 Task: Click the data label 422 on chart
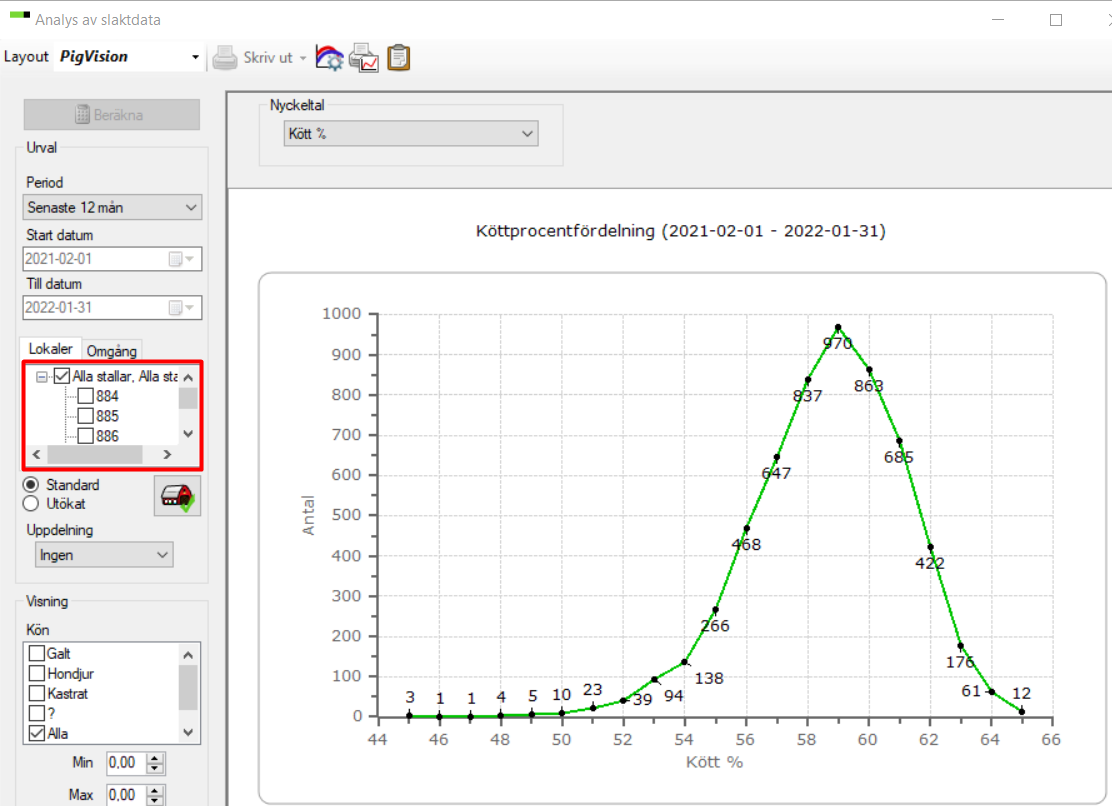pos(930,564)
